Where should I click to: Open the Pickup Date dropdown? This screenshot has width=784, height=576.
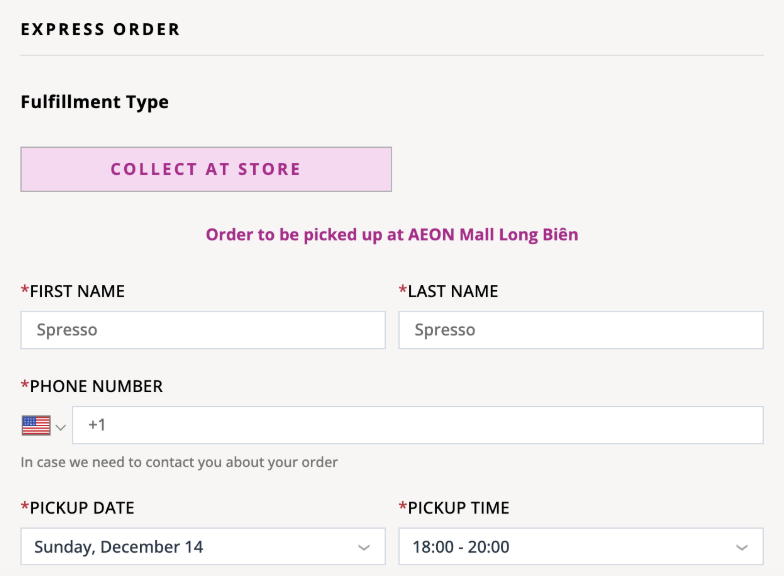coord(203,547)
